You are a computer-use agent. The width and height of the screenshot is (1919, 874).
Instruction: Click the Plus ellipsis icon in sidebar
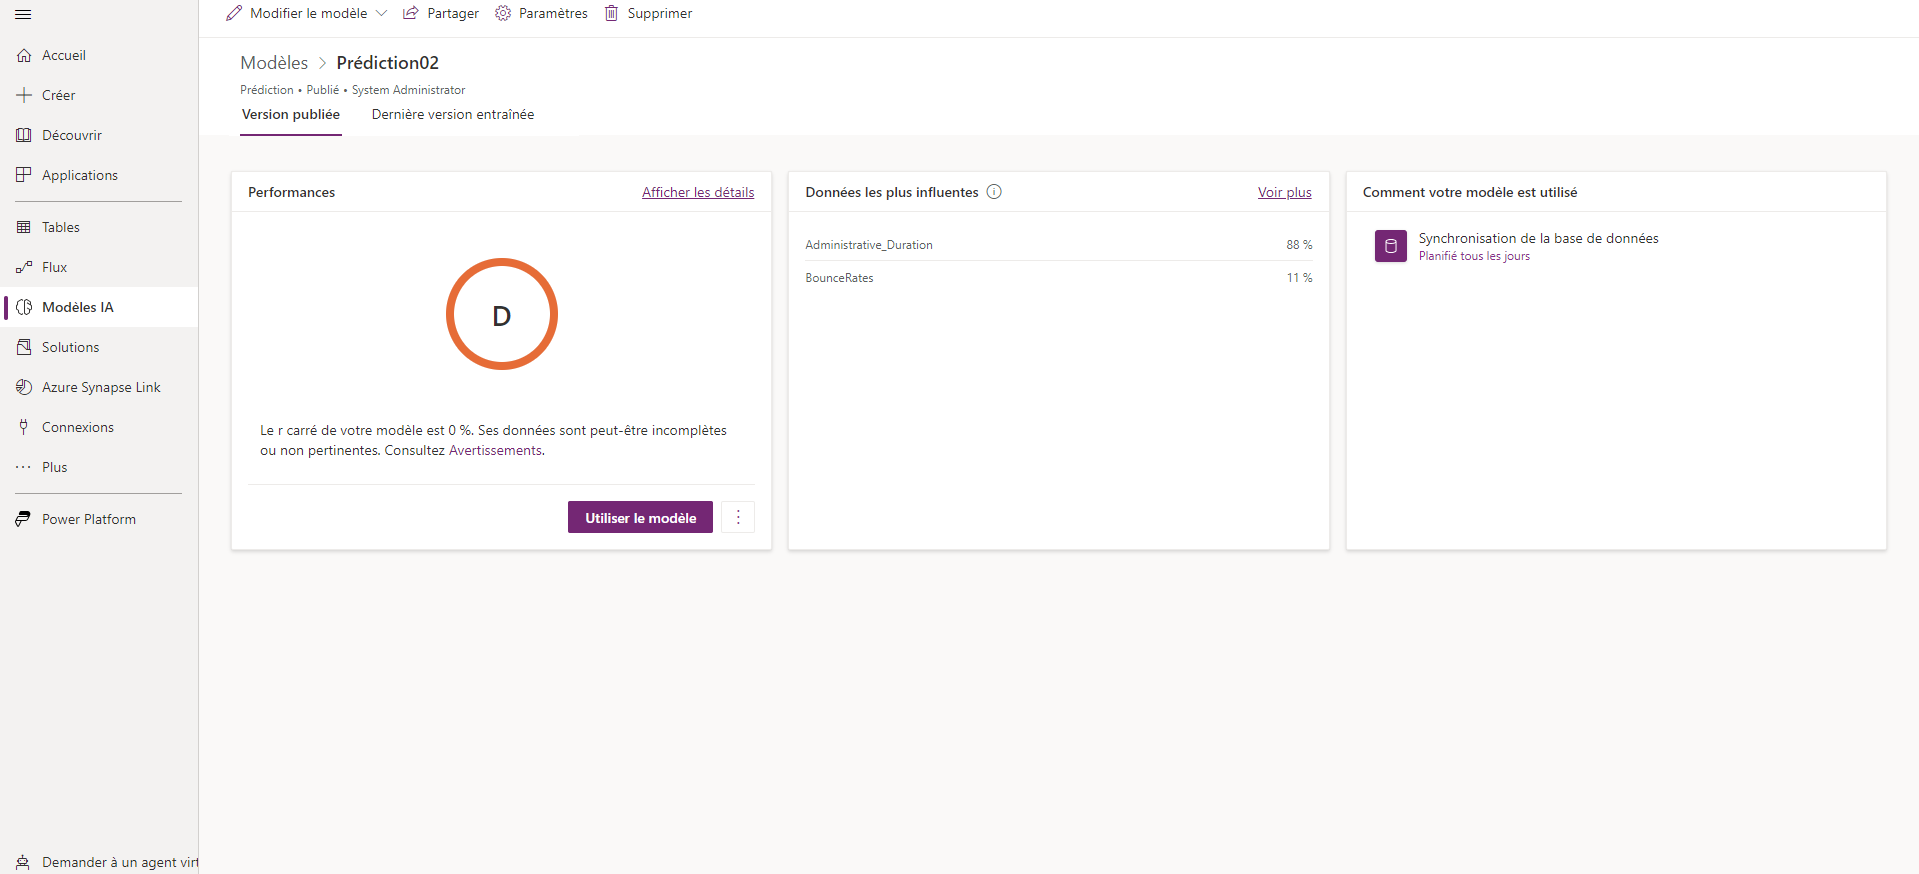(24, 467)
